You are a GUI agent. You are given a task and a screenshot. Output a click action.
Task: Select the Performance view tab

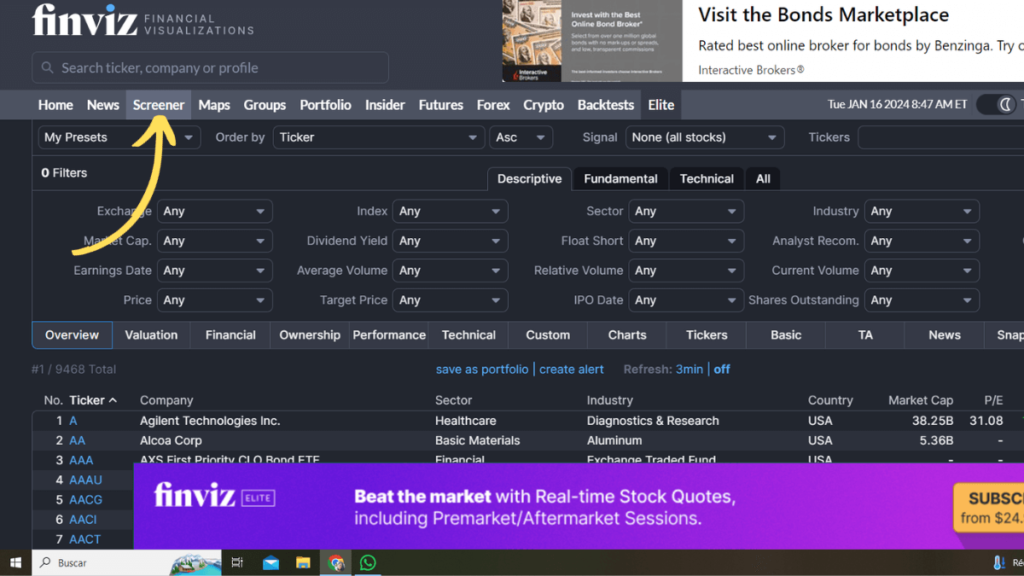[389, 335]
